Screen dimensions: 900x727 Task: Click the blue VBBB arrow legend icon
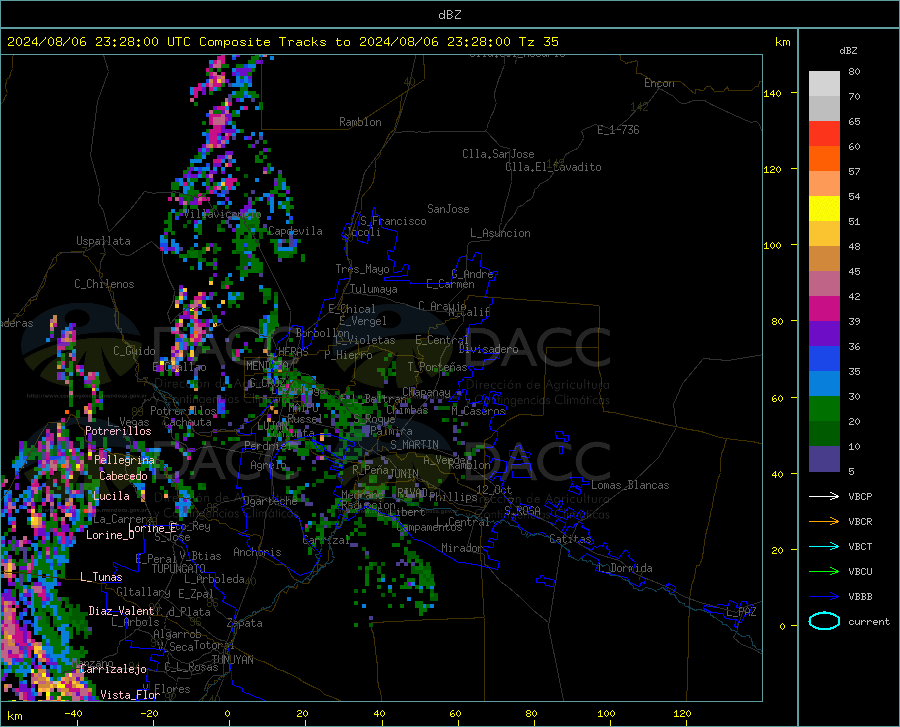point(824,597)
